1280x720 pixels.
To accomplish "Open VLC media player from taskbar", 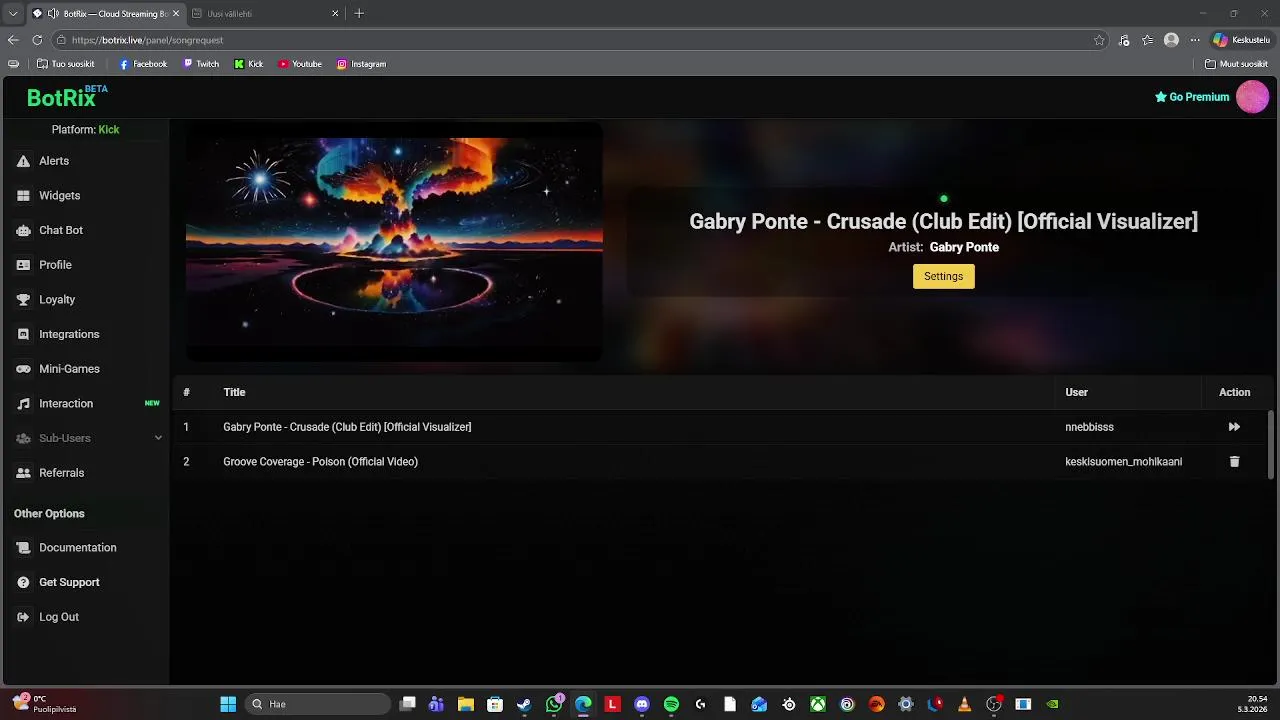I will point(964,704).
